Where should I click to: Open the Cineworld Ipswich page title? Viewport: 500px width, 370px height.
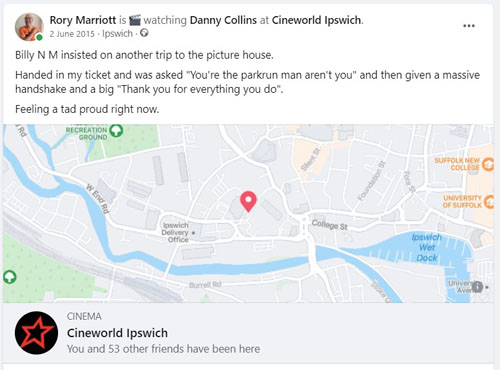117,333
